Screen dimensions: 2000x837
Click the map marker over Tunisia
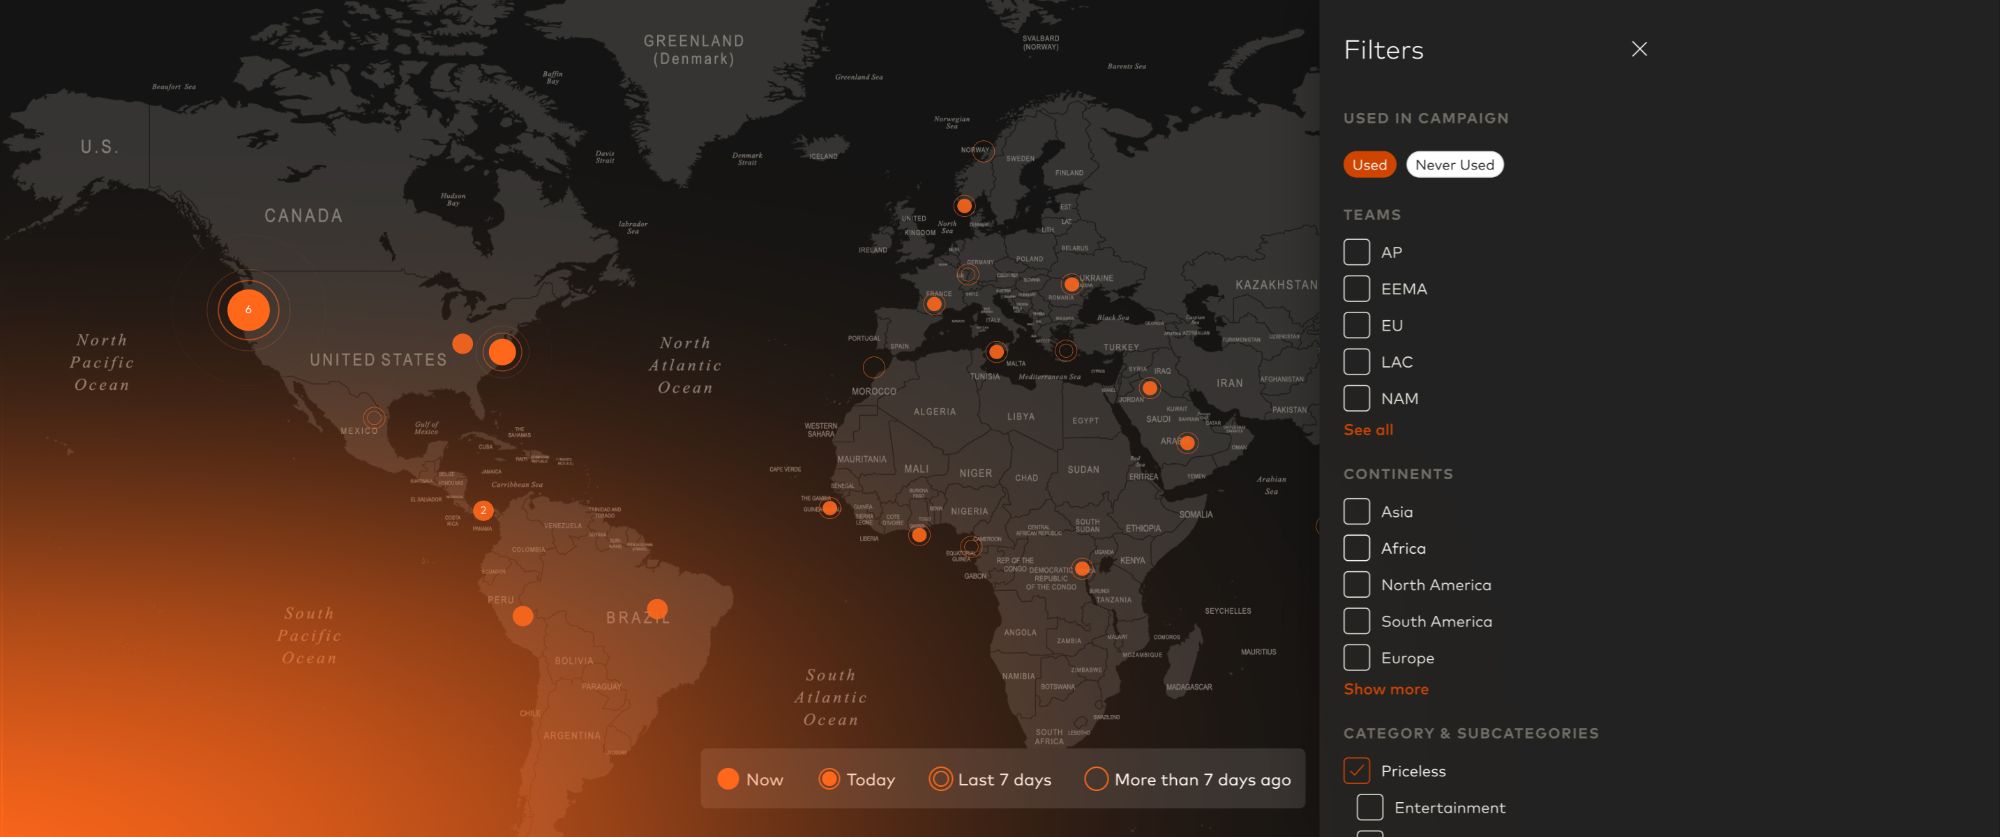pos(996,352)
